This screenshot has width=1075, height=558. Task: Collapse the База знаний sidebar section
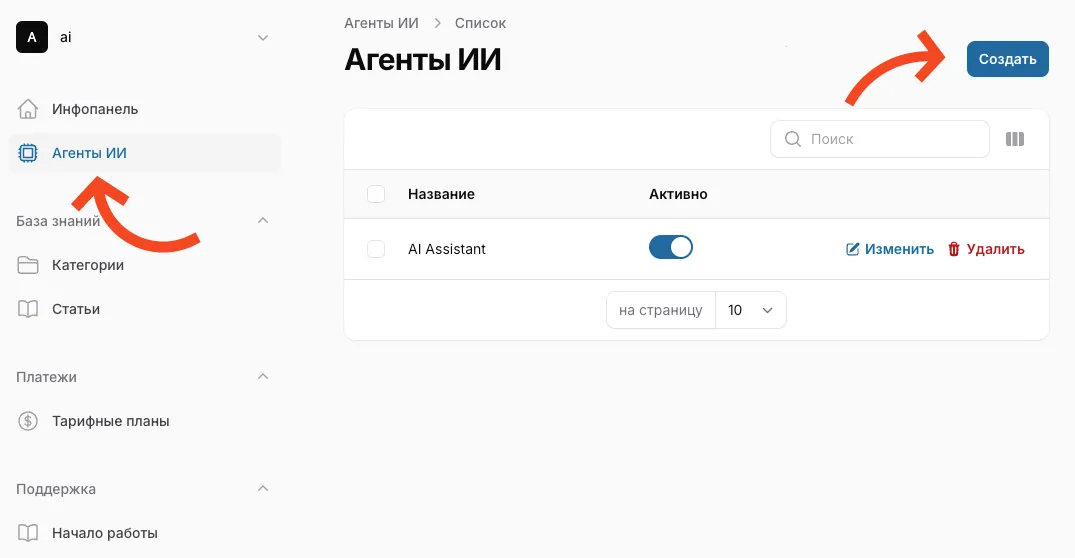(x=263, y=221)
